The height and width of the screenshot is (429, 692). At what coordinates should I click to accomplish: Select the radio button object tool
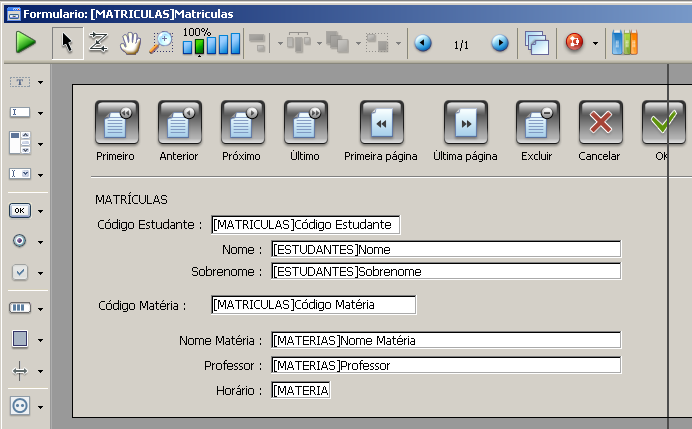click(20, 241)
